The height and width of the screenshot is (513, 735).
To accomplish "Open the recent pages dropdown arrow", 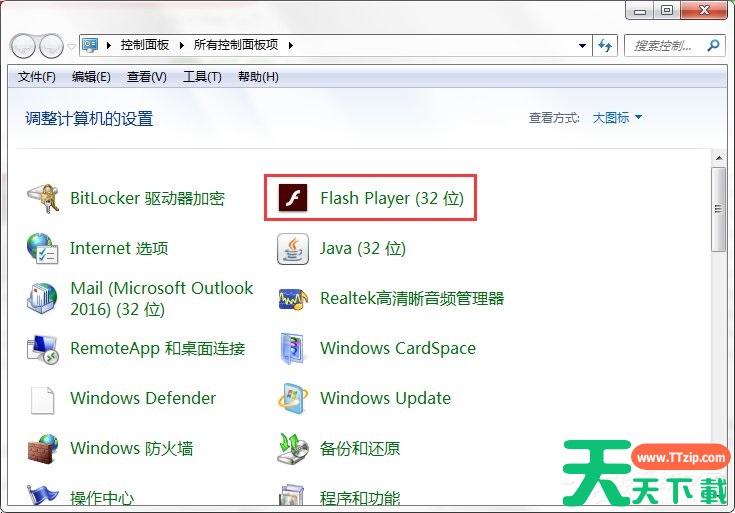I will coord(71,46).
